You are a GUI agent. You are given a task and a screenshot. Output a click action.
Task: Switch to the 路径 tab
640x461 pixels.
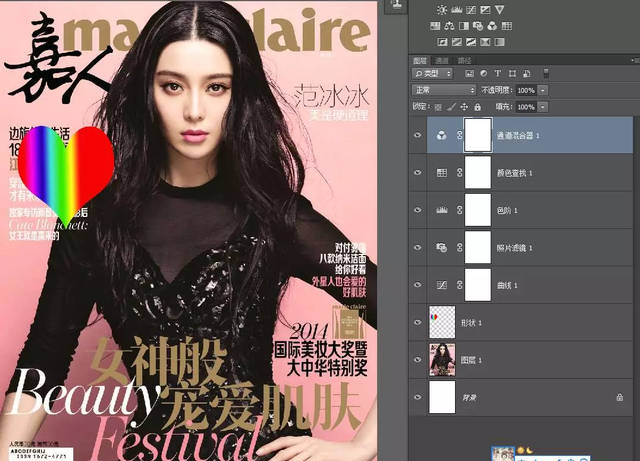point(464,60)
